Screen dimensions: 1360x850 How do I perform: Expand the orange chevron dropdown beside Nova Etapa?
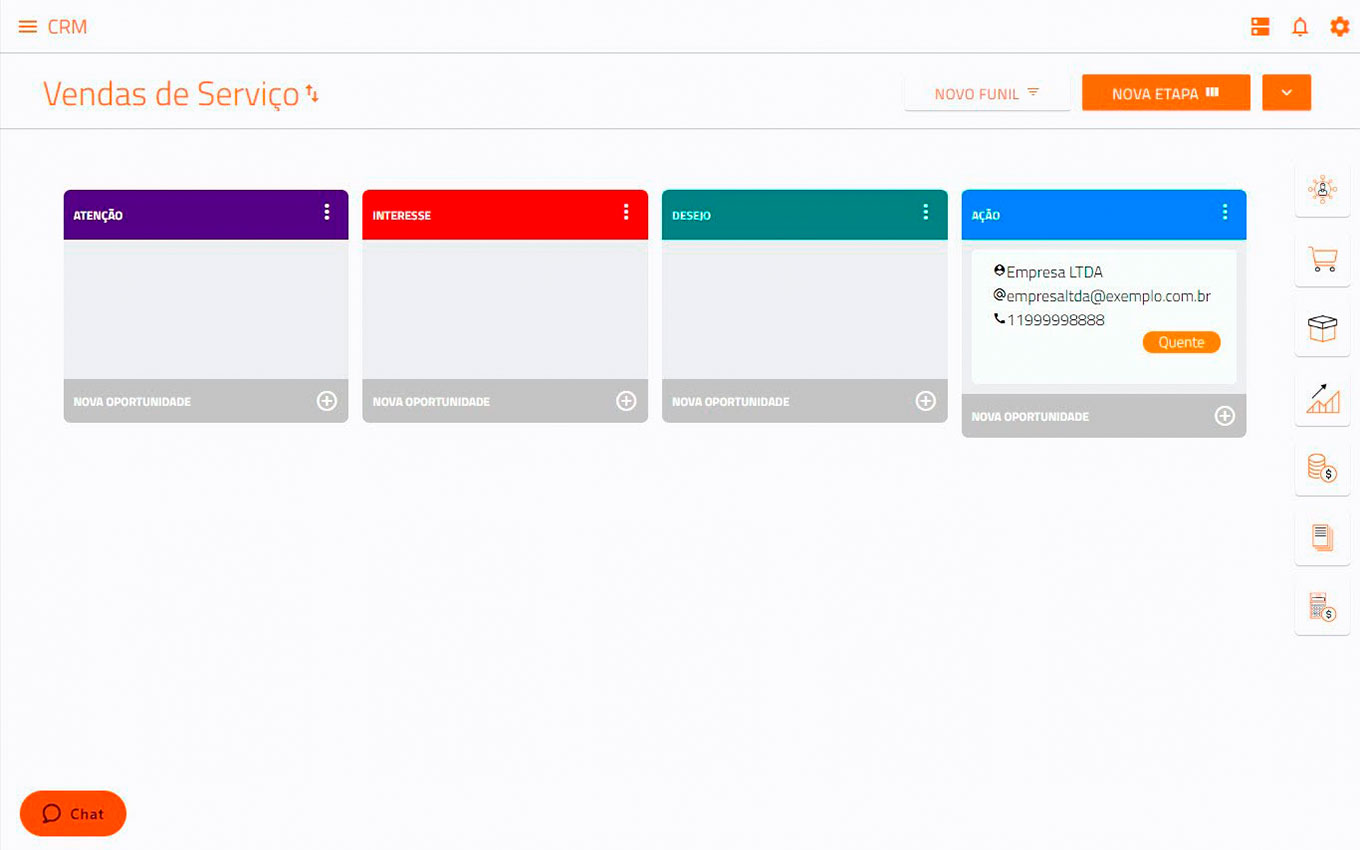1286,93
